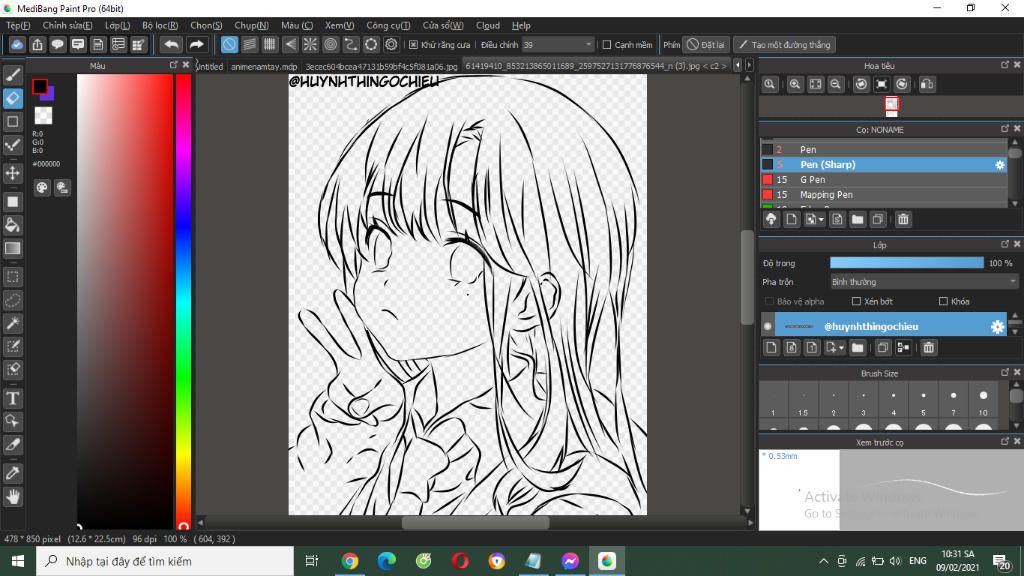Select the Eraser tool
This screenshot has width=1024, height=576.
point(12,99)
